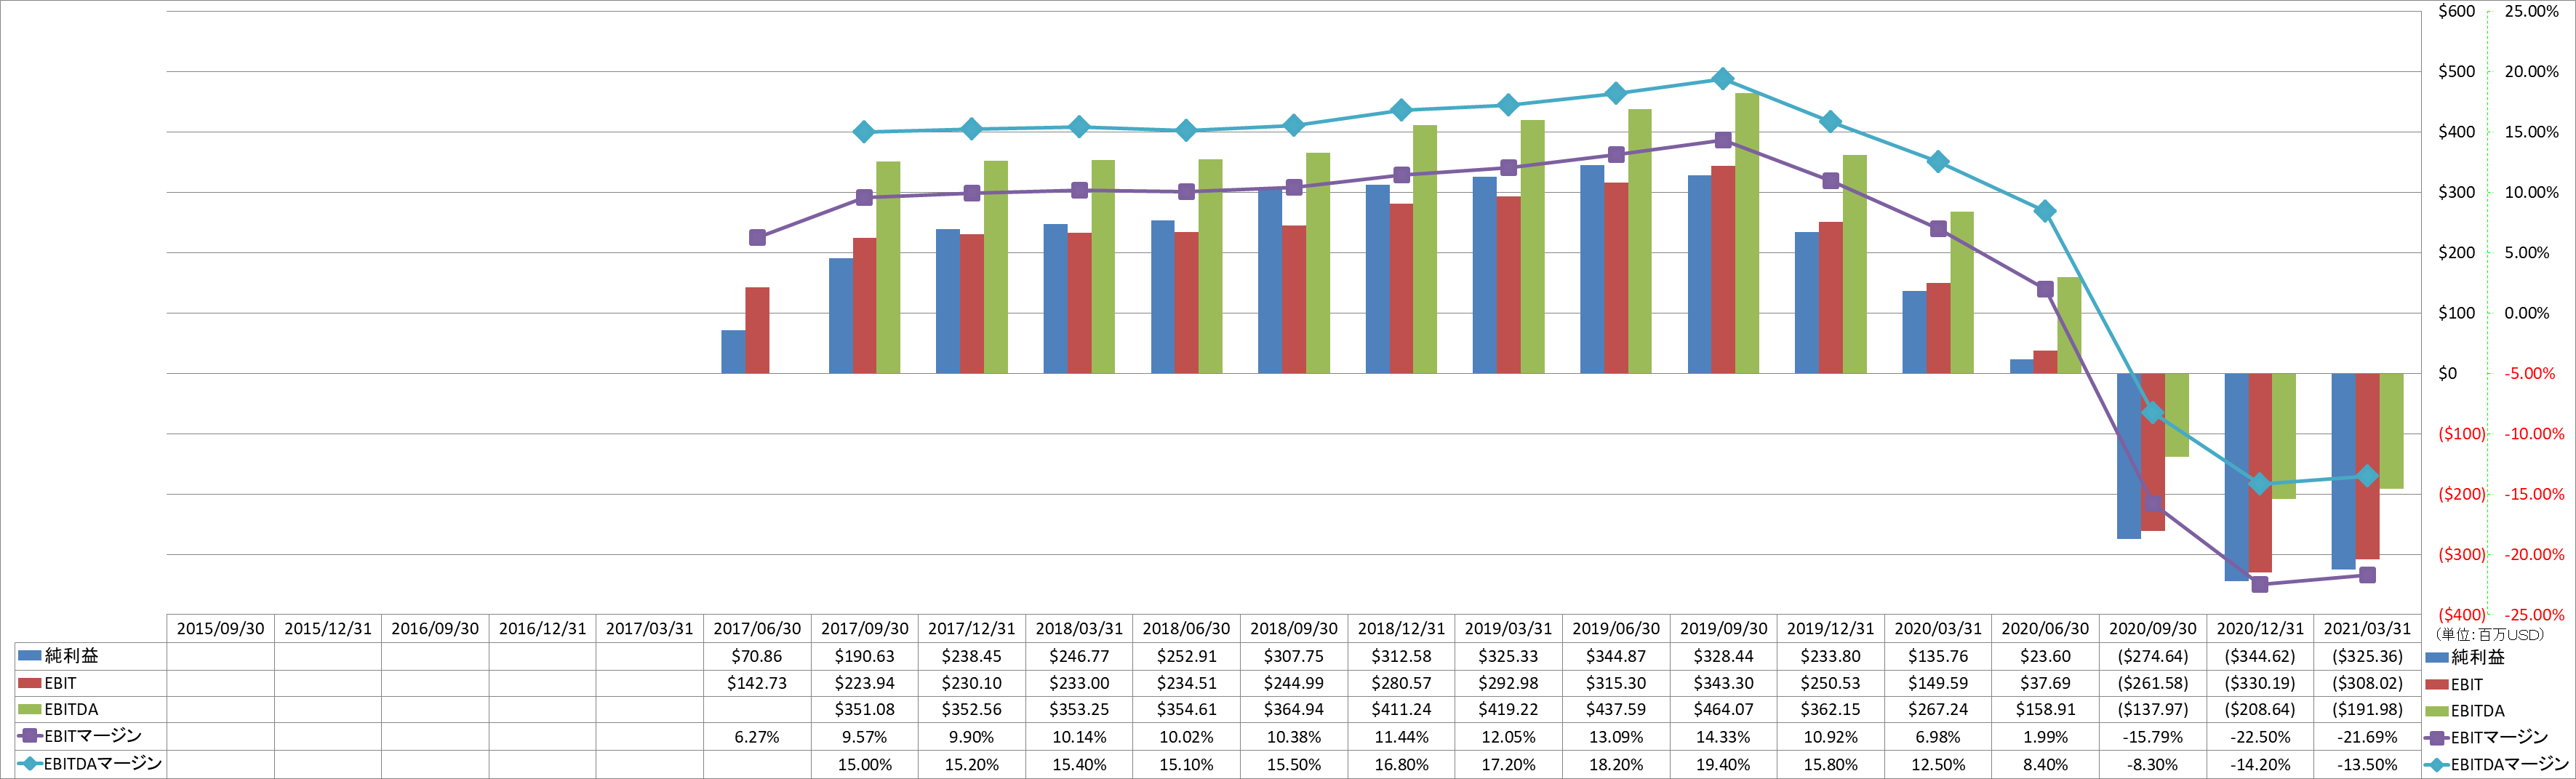Select EBITDA cell $158.91
Screen dimensions: 2576x779
coord(2045,709)
